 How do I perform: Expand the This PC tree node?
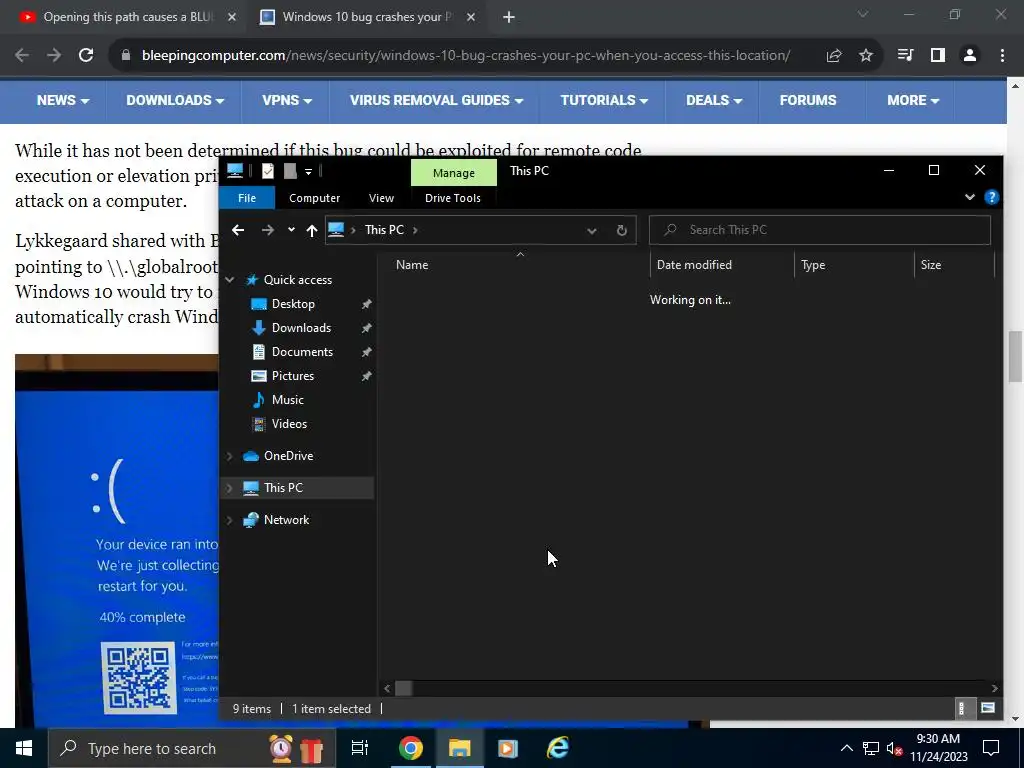[x=229, y=488]
